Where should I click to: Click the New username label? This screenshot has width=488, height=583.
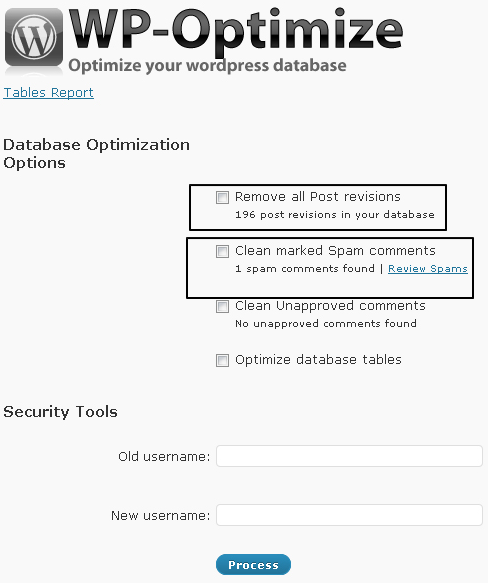pyautogui.click(x=161, y=515)
